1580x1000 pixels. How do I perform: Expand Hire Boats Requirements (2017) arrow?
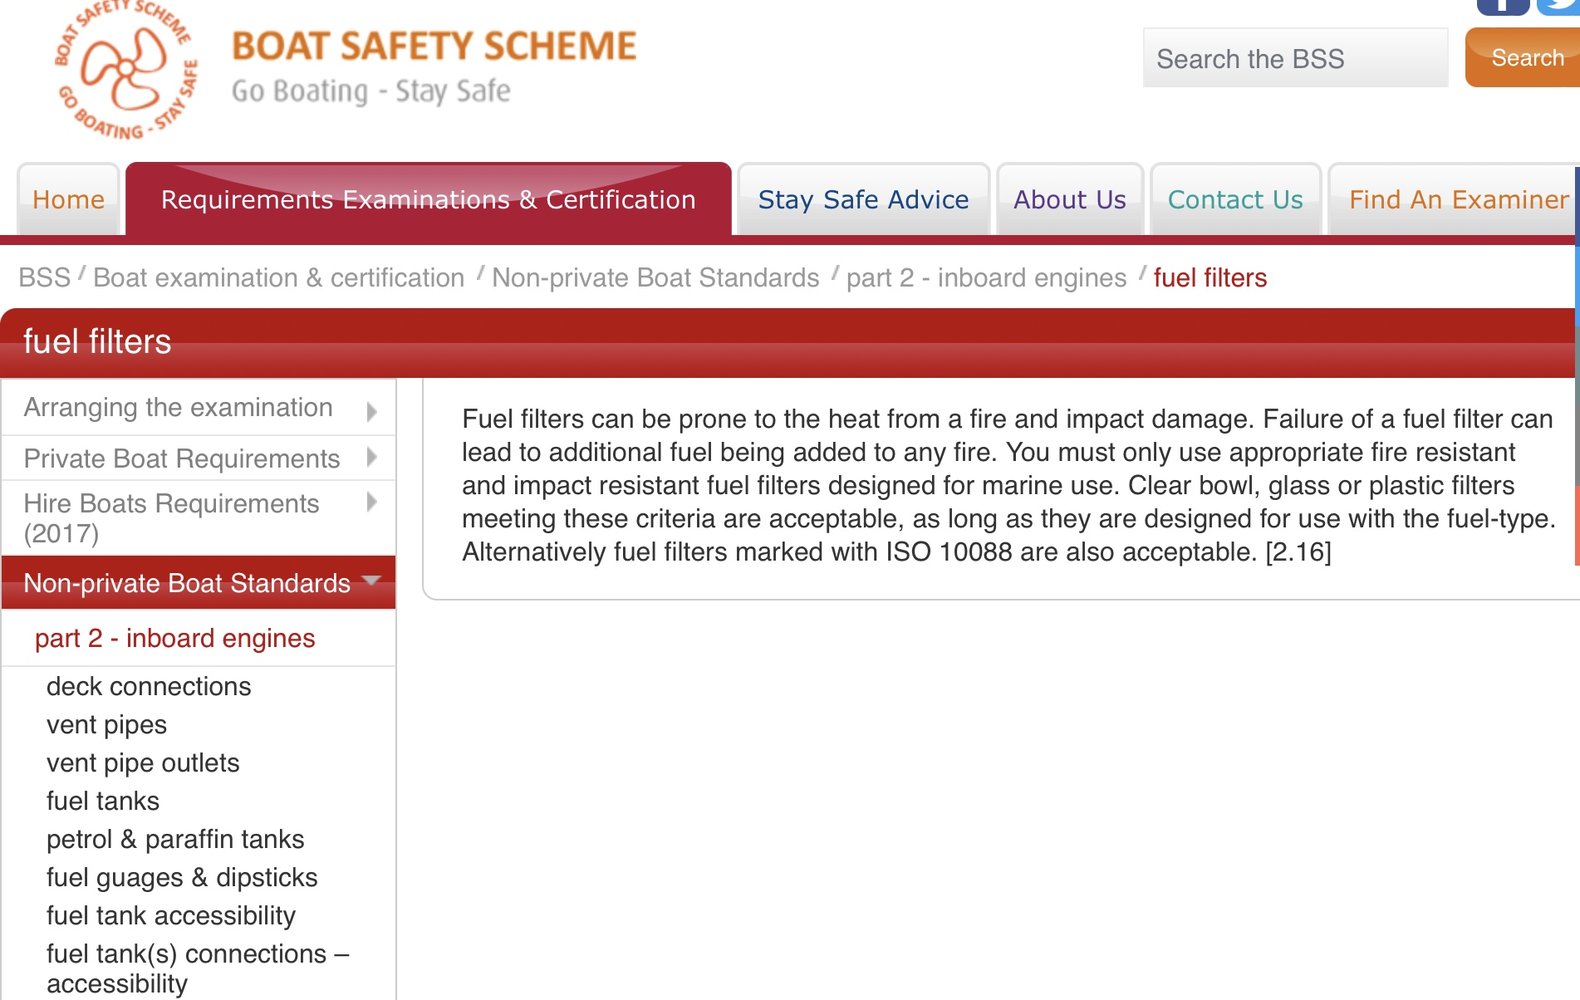coord(372,502)
